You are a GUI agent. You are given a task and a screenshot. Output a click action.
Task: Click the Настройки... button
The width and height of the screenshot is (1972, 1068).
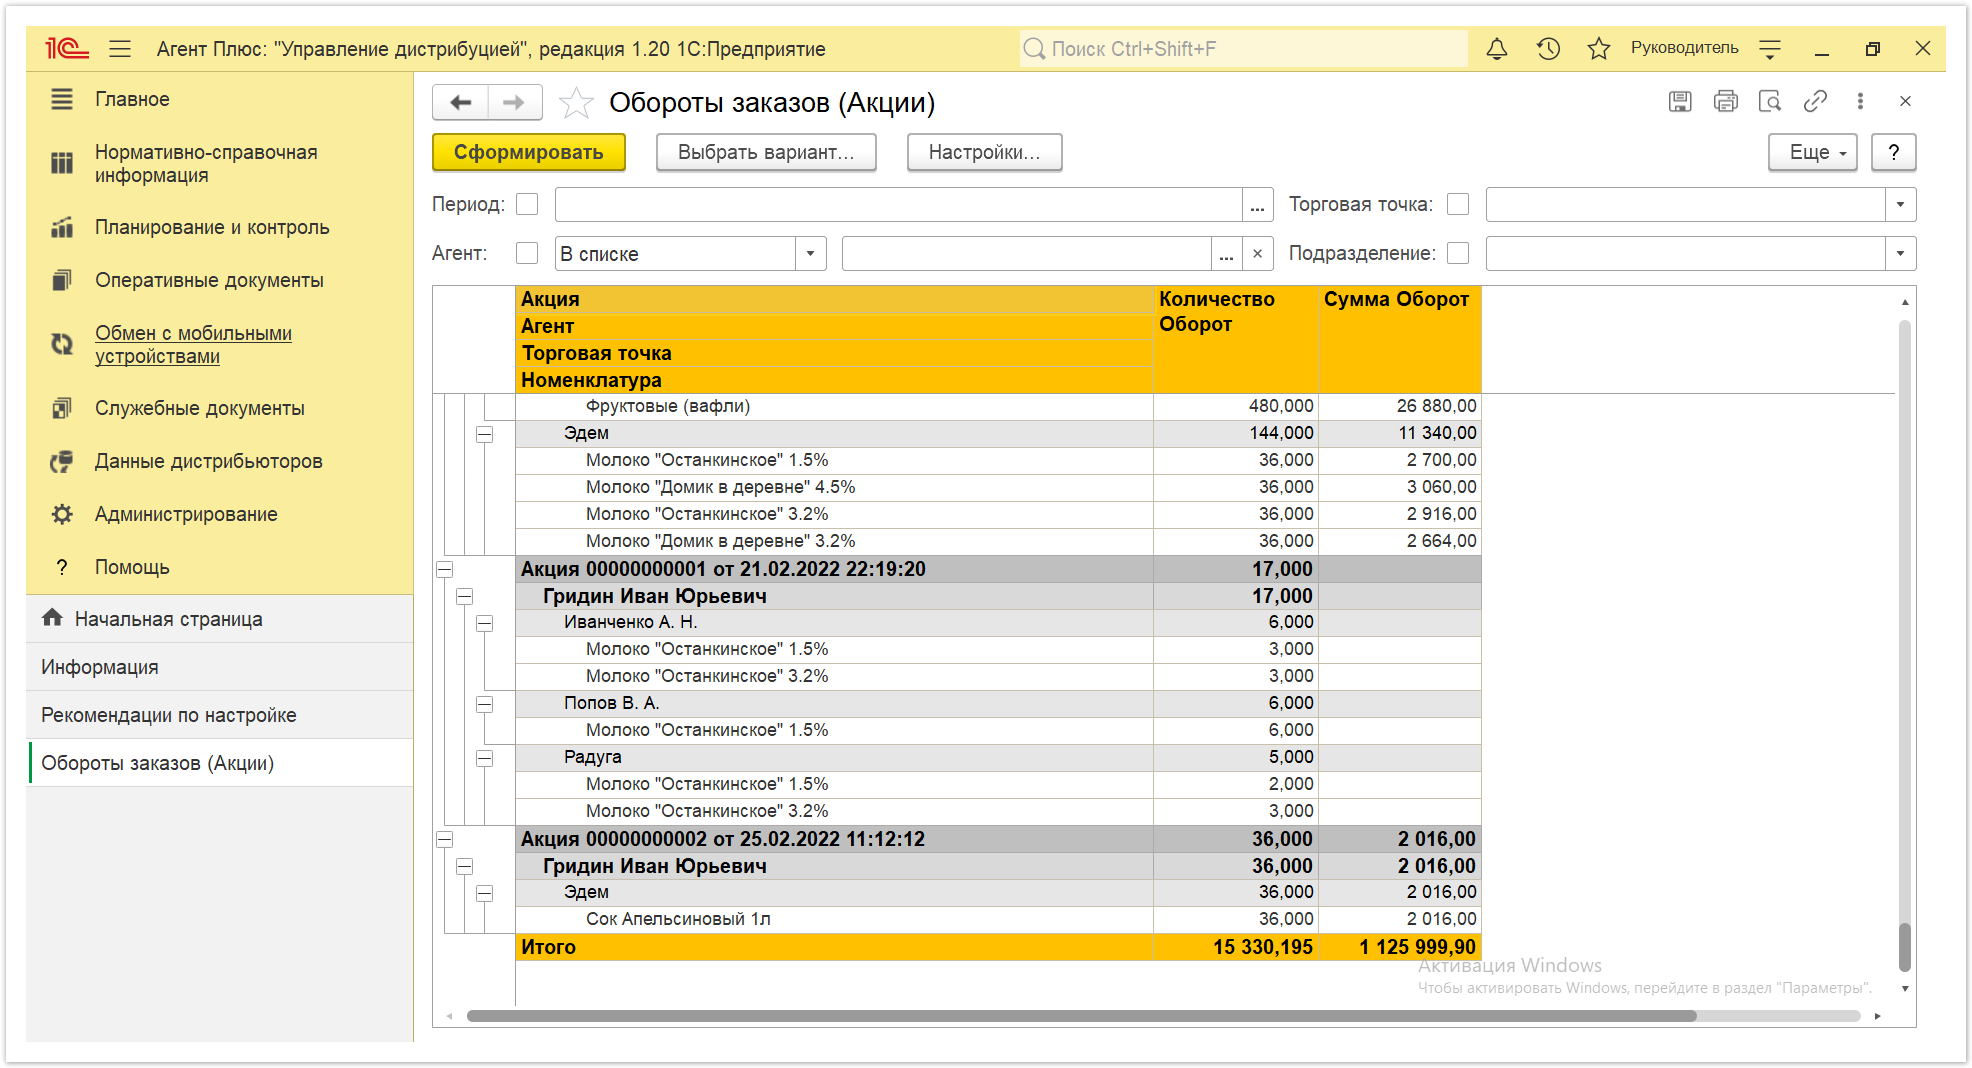click(984, 152)
